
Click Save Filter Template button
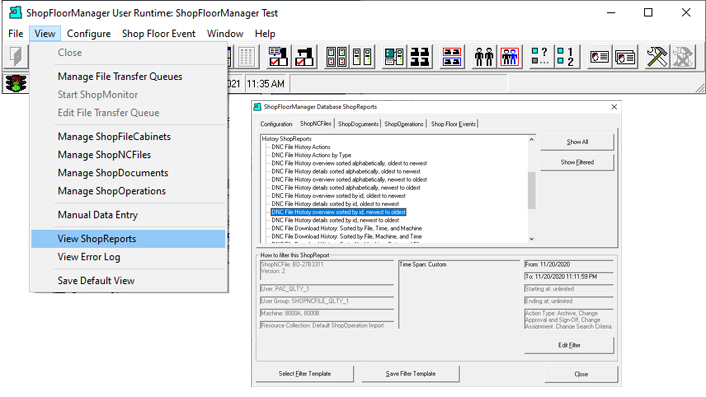click(x=411, y=374)
